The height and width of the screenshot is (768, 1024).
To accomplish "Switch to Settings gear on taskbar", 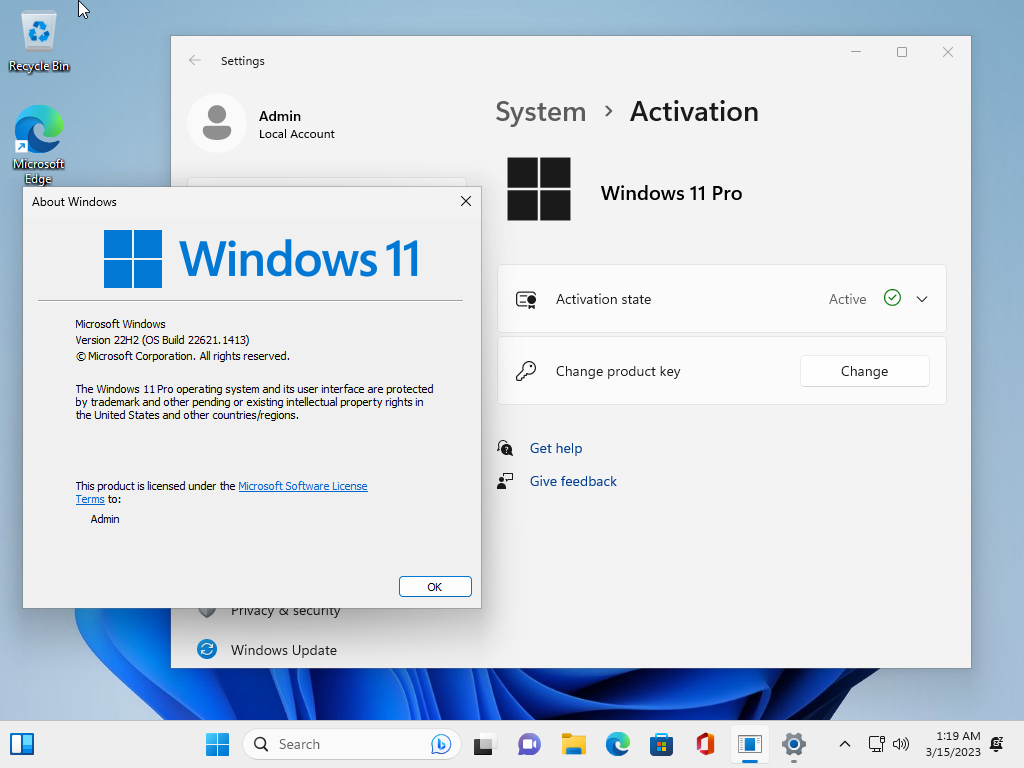I will (793, 744).
